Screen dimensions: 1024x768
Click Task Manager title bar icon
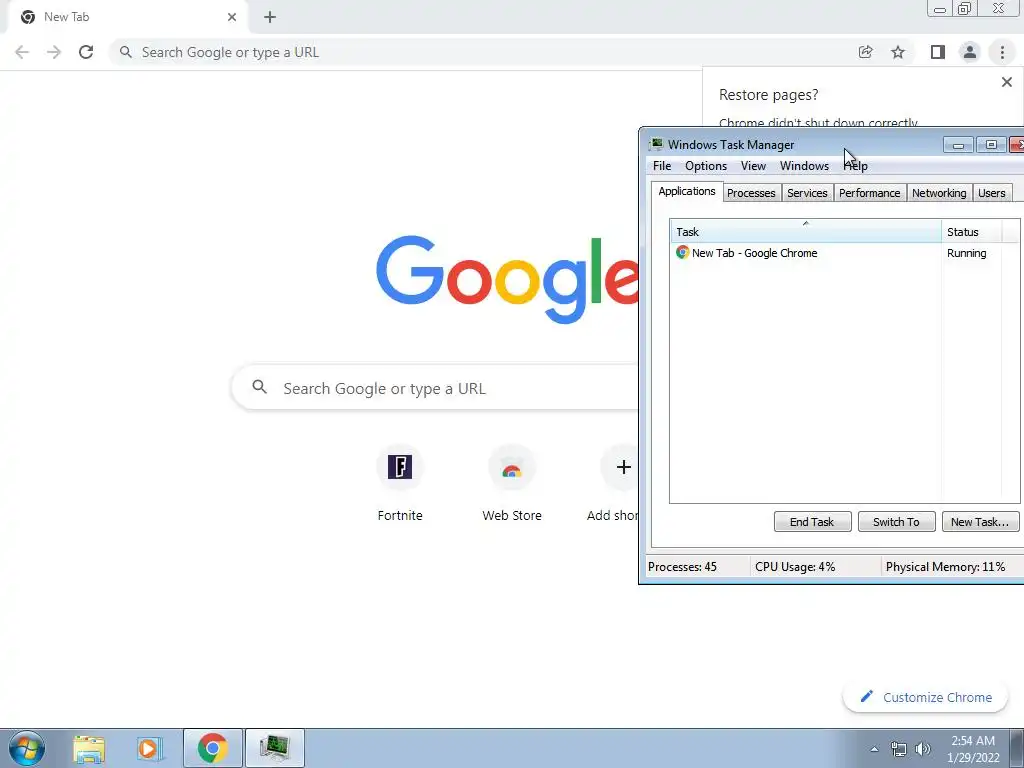656,144
